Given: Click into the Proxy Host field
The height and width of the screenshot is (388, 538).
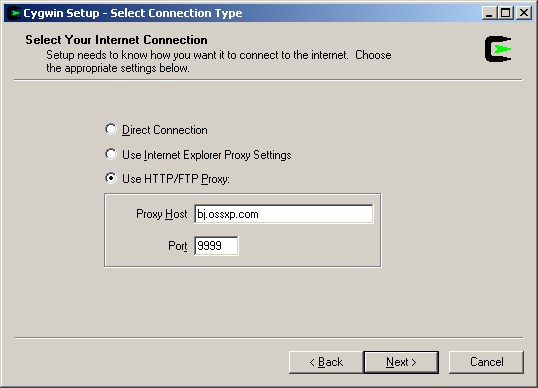Looking at the screenshot, I should coord(284,214).
